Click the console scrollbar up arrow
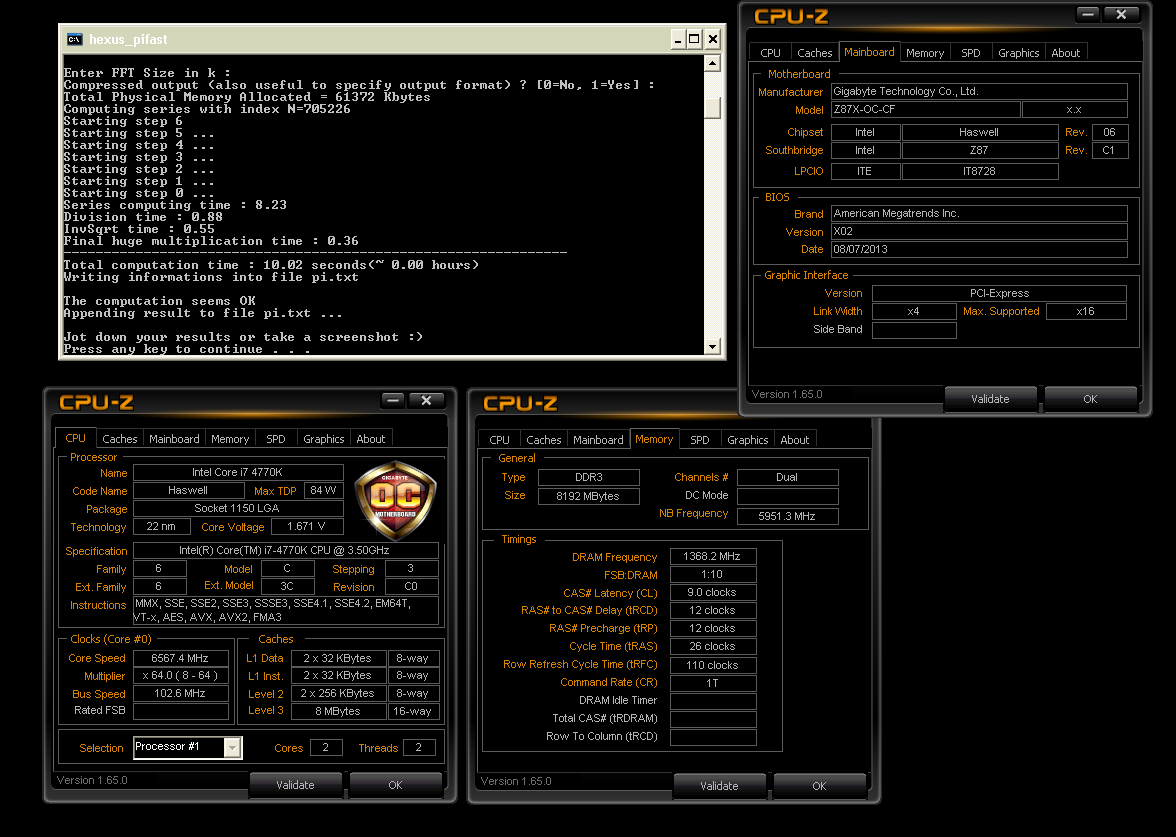 pyautogui.click(x=713, y=65)
